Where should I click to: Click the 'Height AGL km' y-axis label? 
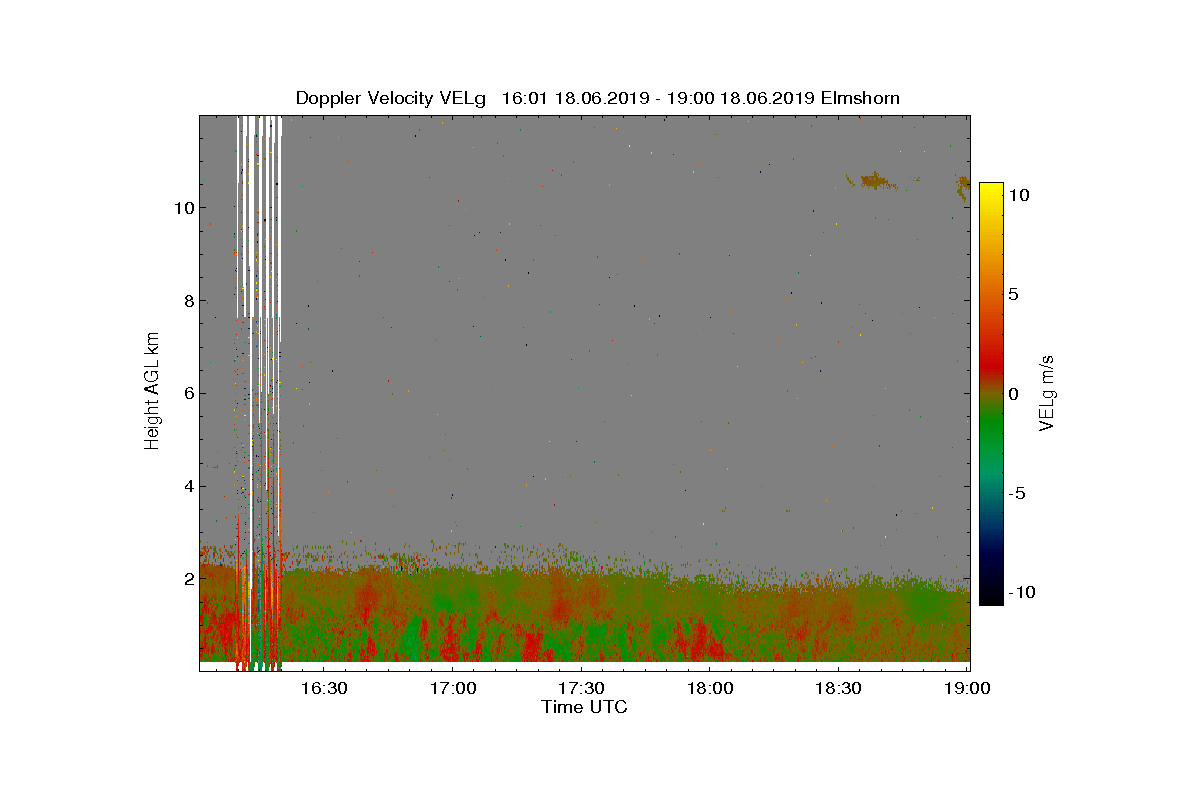[152, 393]
